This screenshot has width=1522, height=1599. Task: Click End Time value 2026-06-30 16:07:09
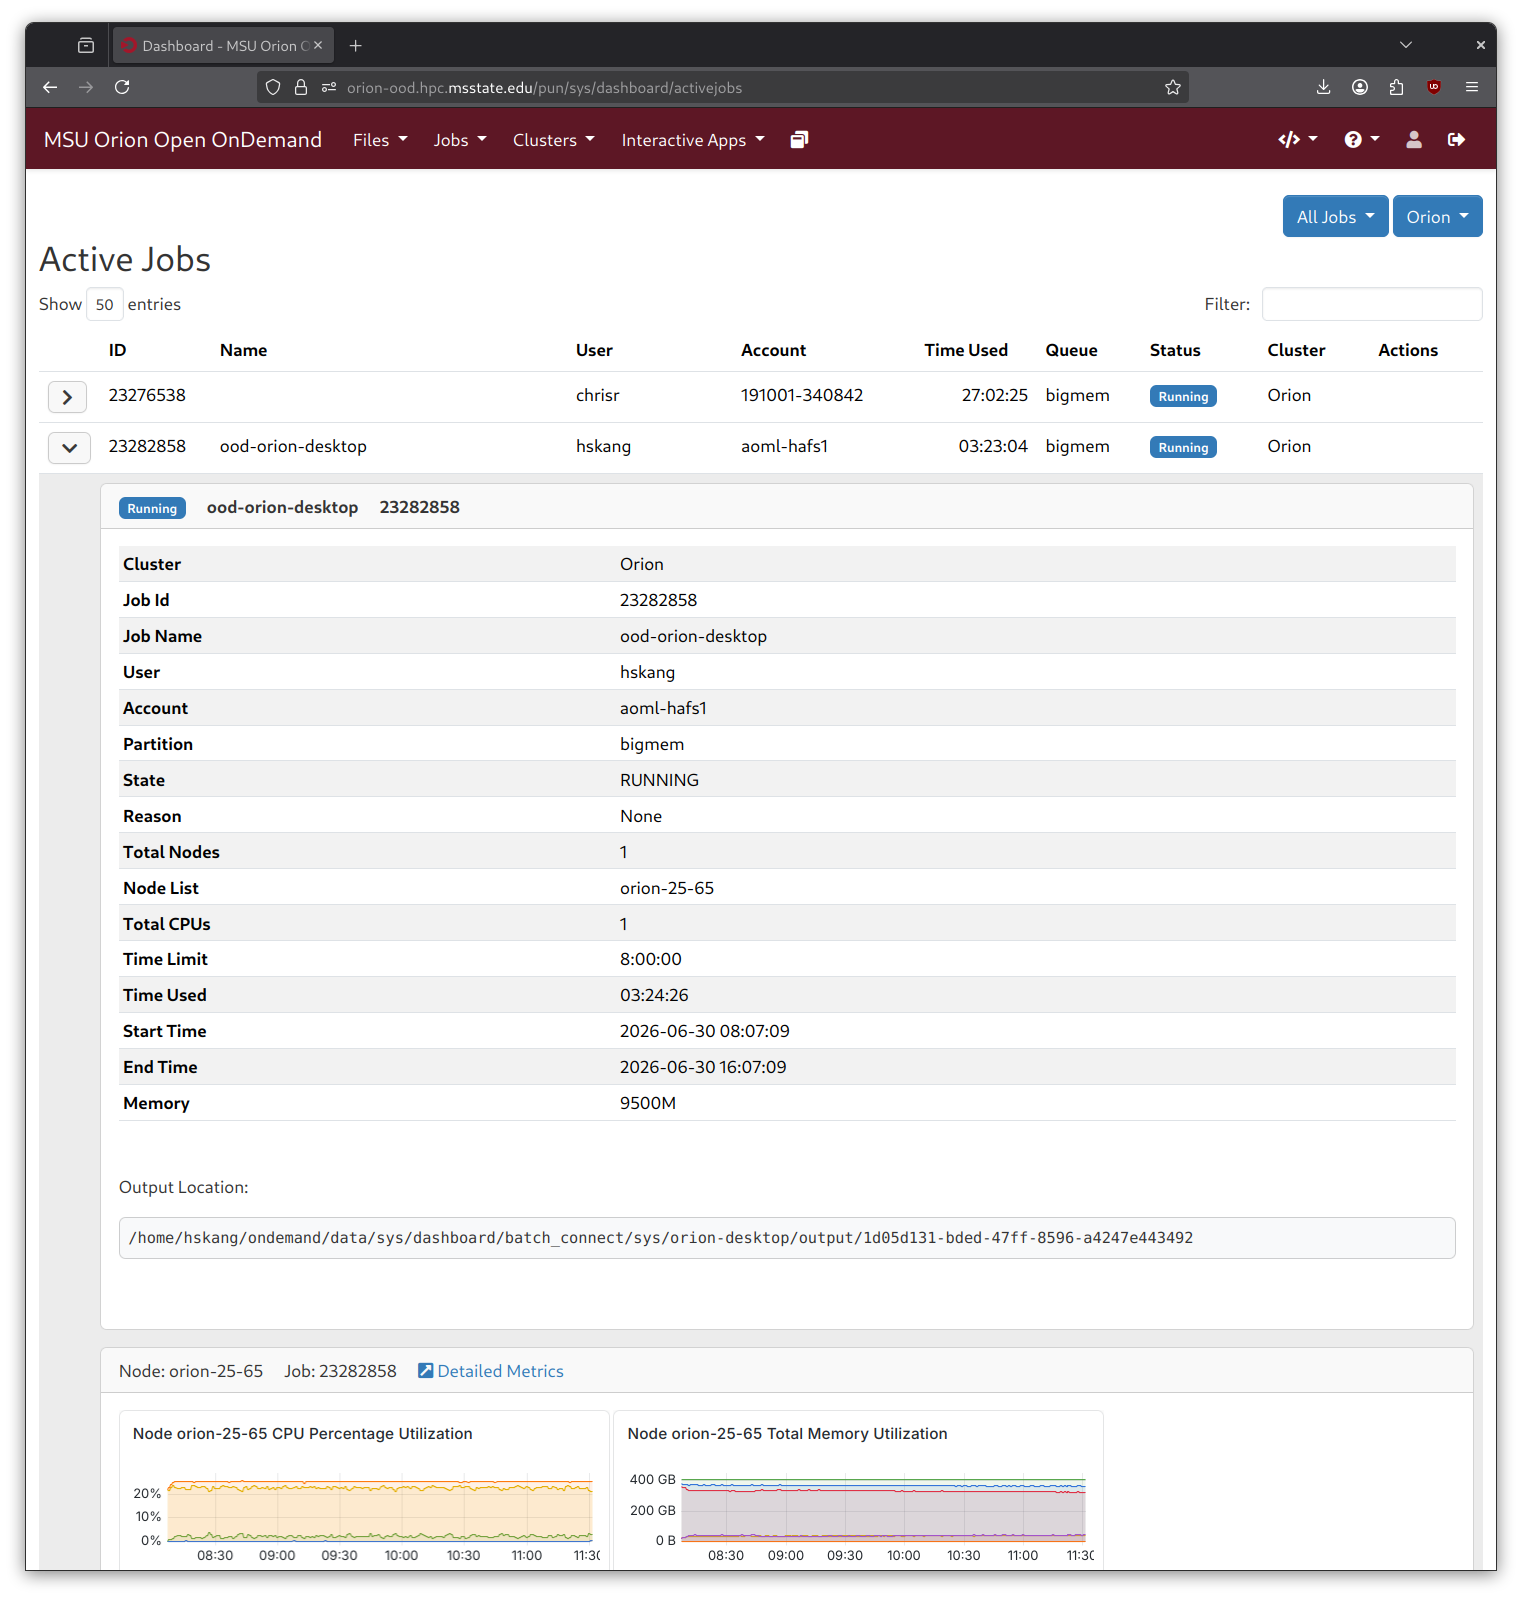point(703,1067)
